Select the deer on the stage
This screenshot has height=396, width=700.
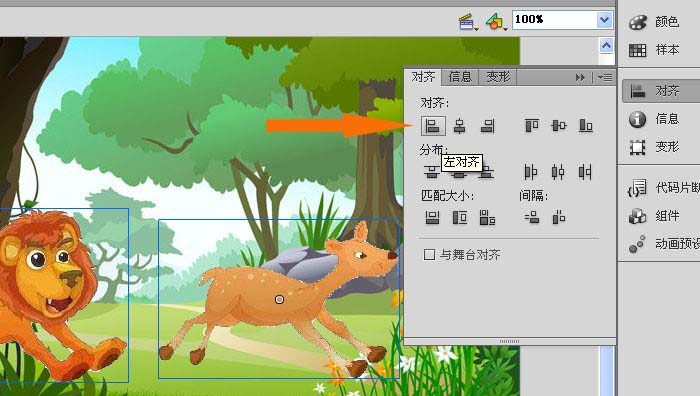pos(279,299)
